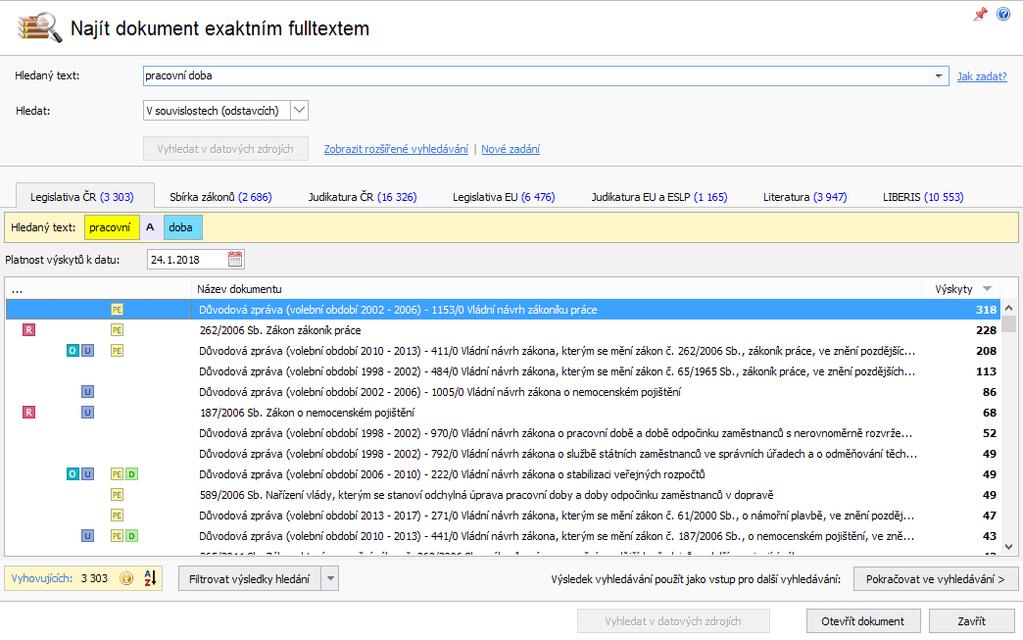Open the Filtrovat výsledky hledání dropdown arrow

coord(330,579)
